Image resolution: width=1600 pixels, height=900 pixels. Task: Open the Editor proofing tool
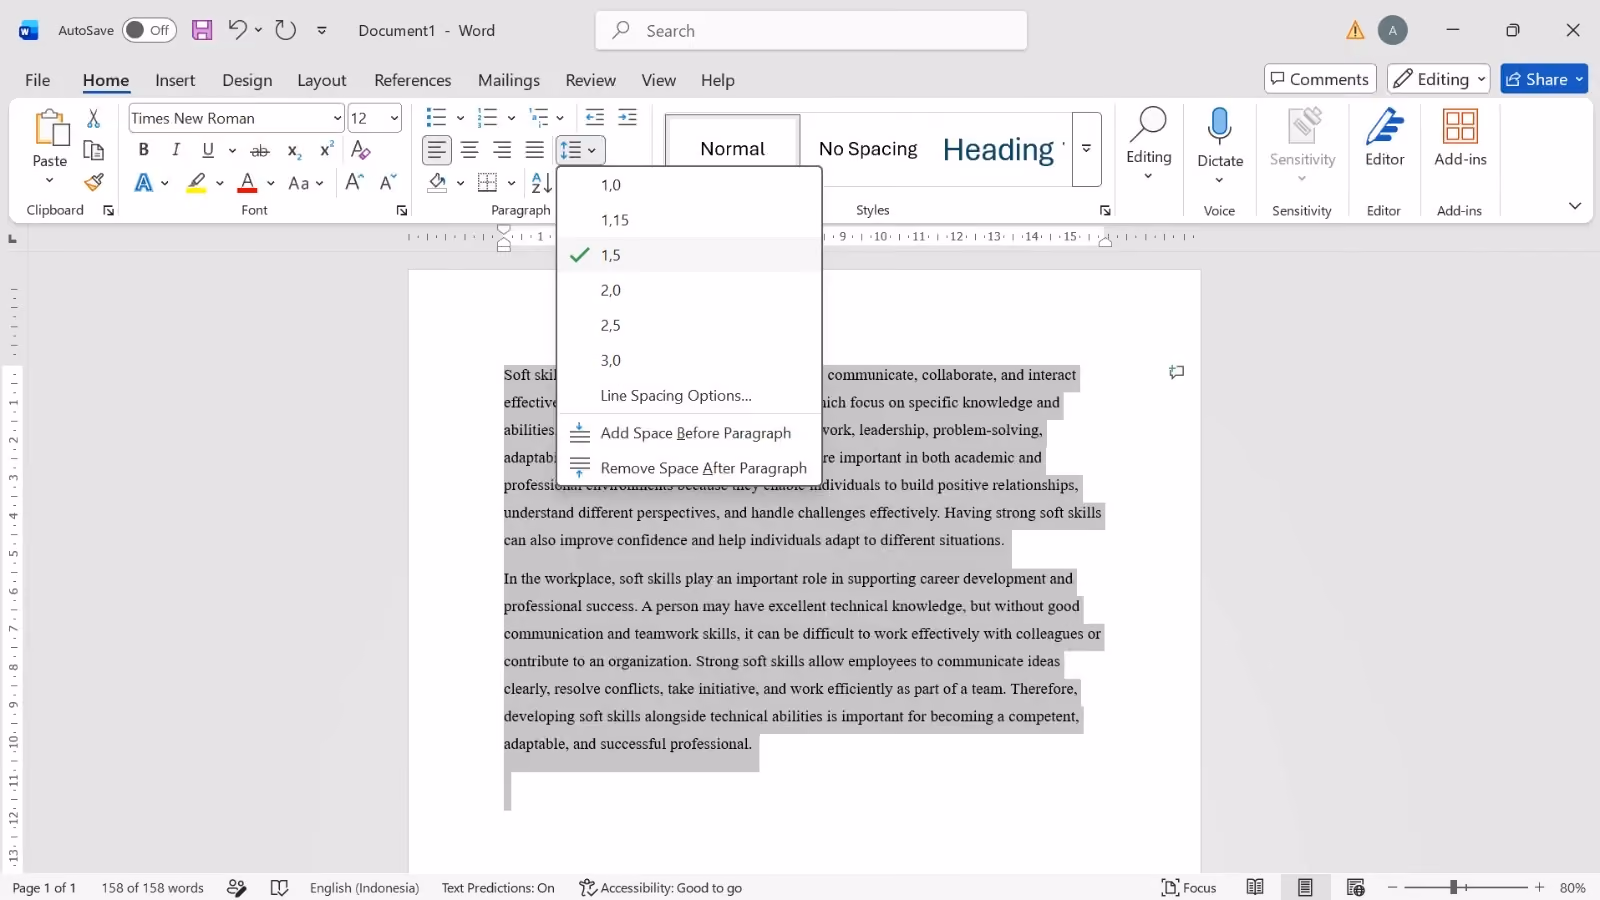(1384, 138)
